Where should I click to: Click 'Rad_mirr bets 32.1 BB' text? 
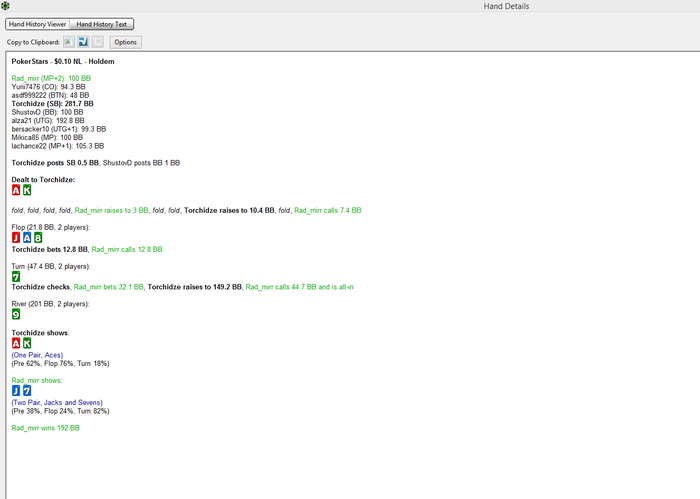[108, 287]
